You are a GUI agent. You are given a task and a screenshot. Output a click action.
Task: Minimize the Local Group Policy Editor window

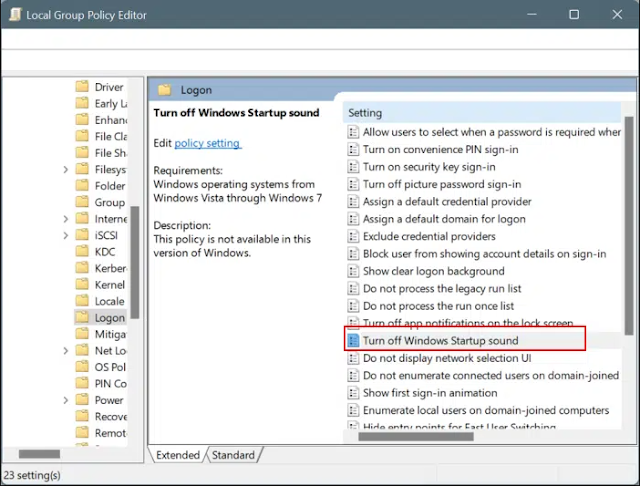pos(532,15)
